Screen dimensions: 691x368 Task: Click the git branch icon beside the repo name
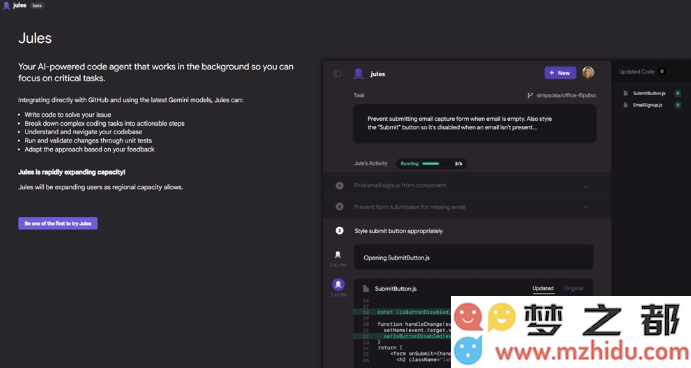pyautogui.click(x=530, y=95)
